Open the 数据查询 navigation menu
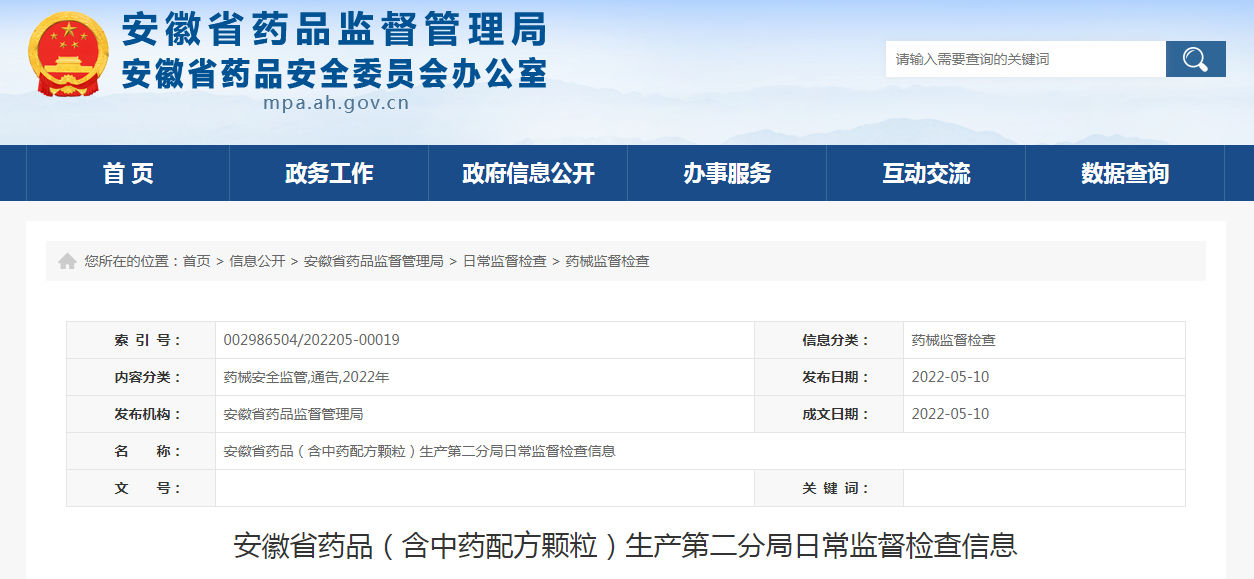Image resolution: width=1254 pixels, height=579 pixels. [1125, 173]
